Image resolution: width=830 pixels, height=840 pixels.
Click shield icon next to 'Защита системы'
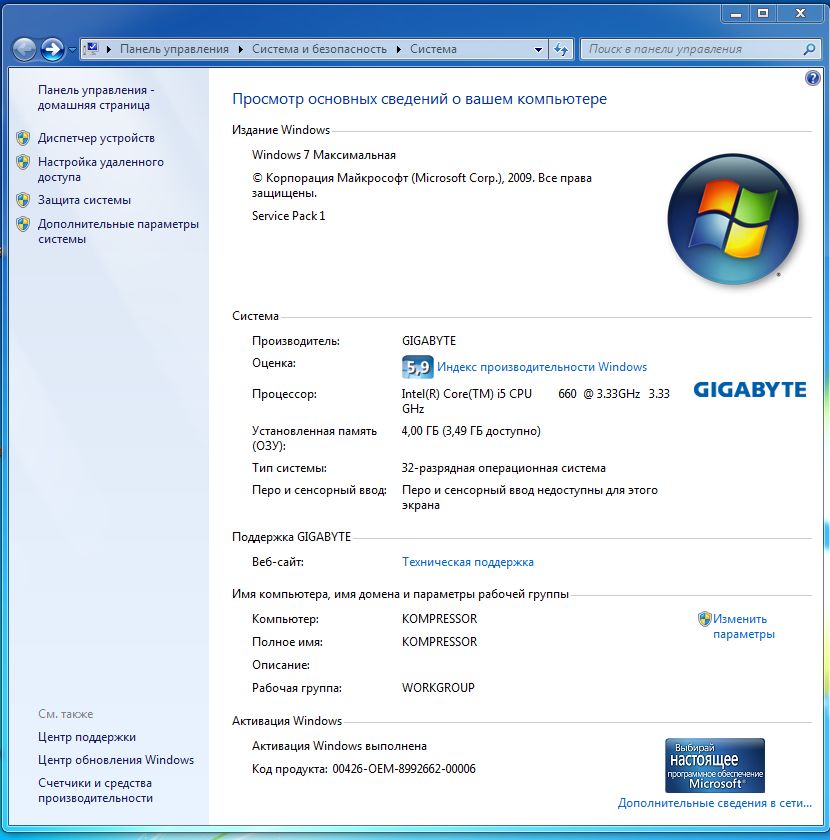(x=23, y=200)
